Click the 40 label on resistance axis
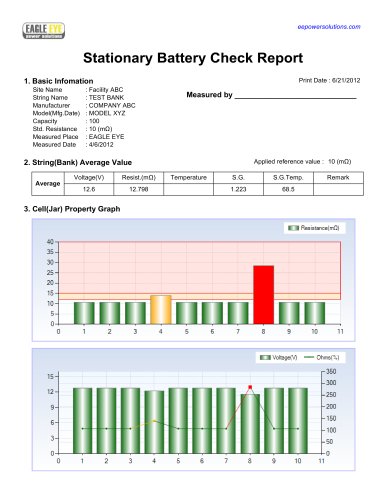 [x=50, y=242]
